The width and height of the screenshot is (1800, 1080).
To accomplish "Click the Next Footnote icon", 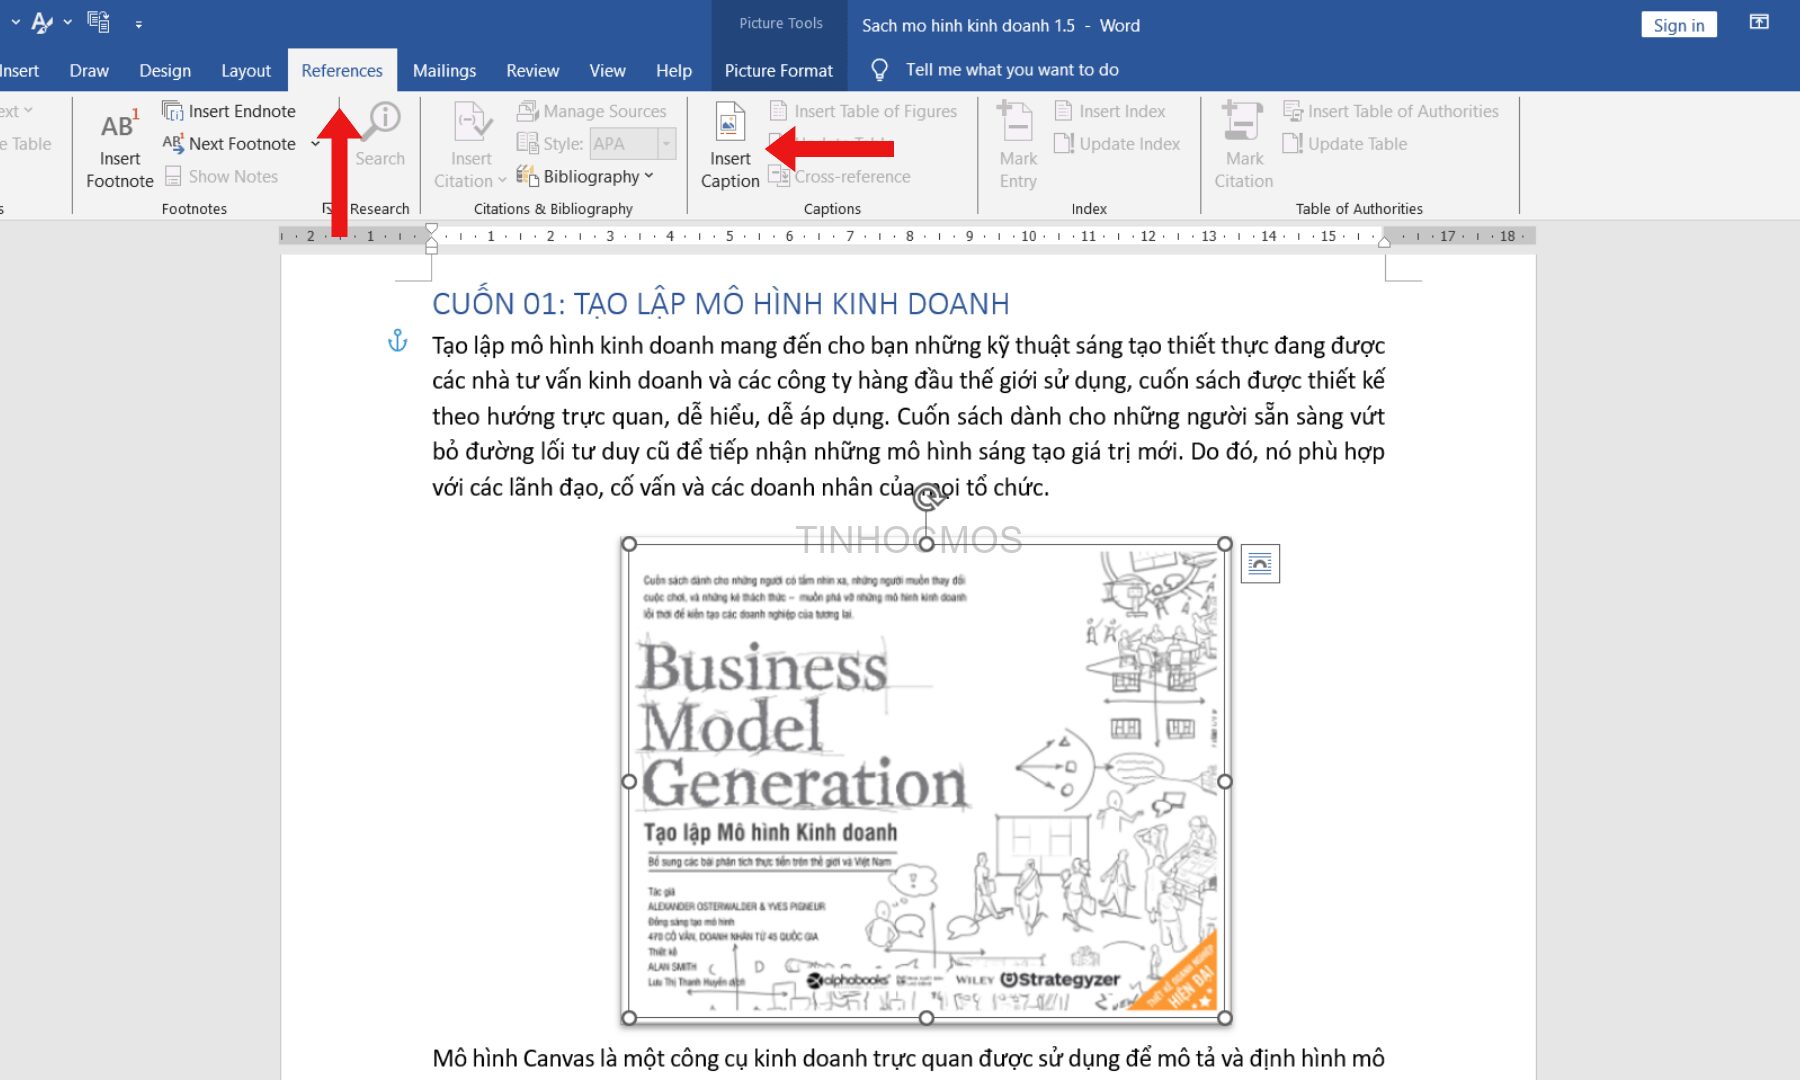I will click(x=173, y=144).
